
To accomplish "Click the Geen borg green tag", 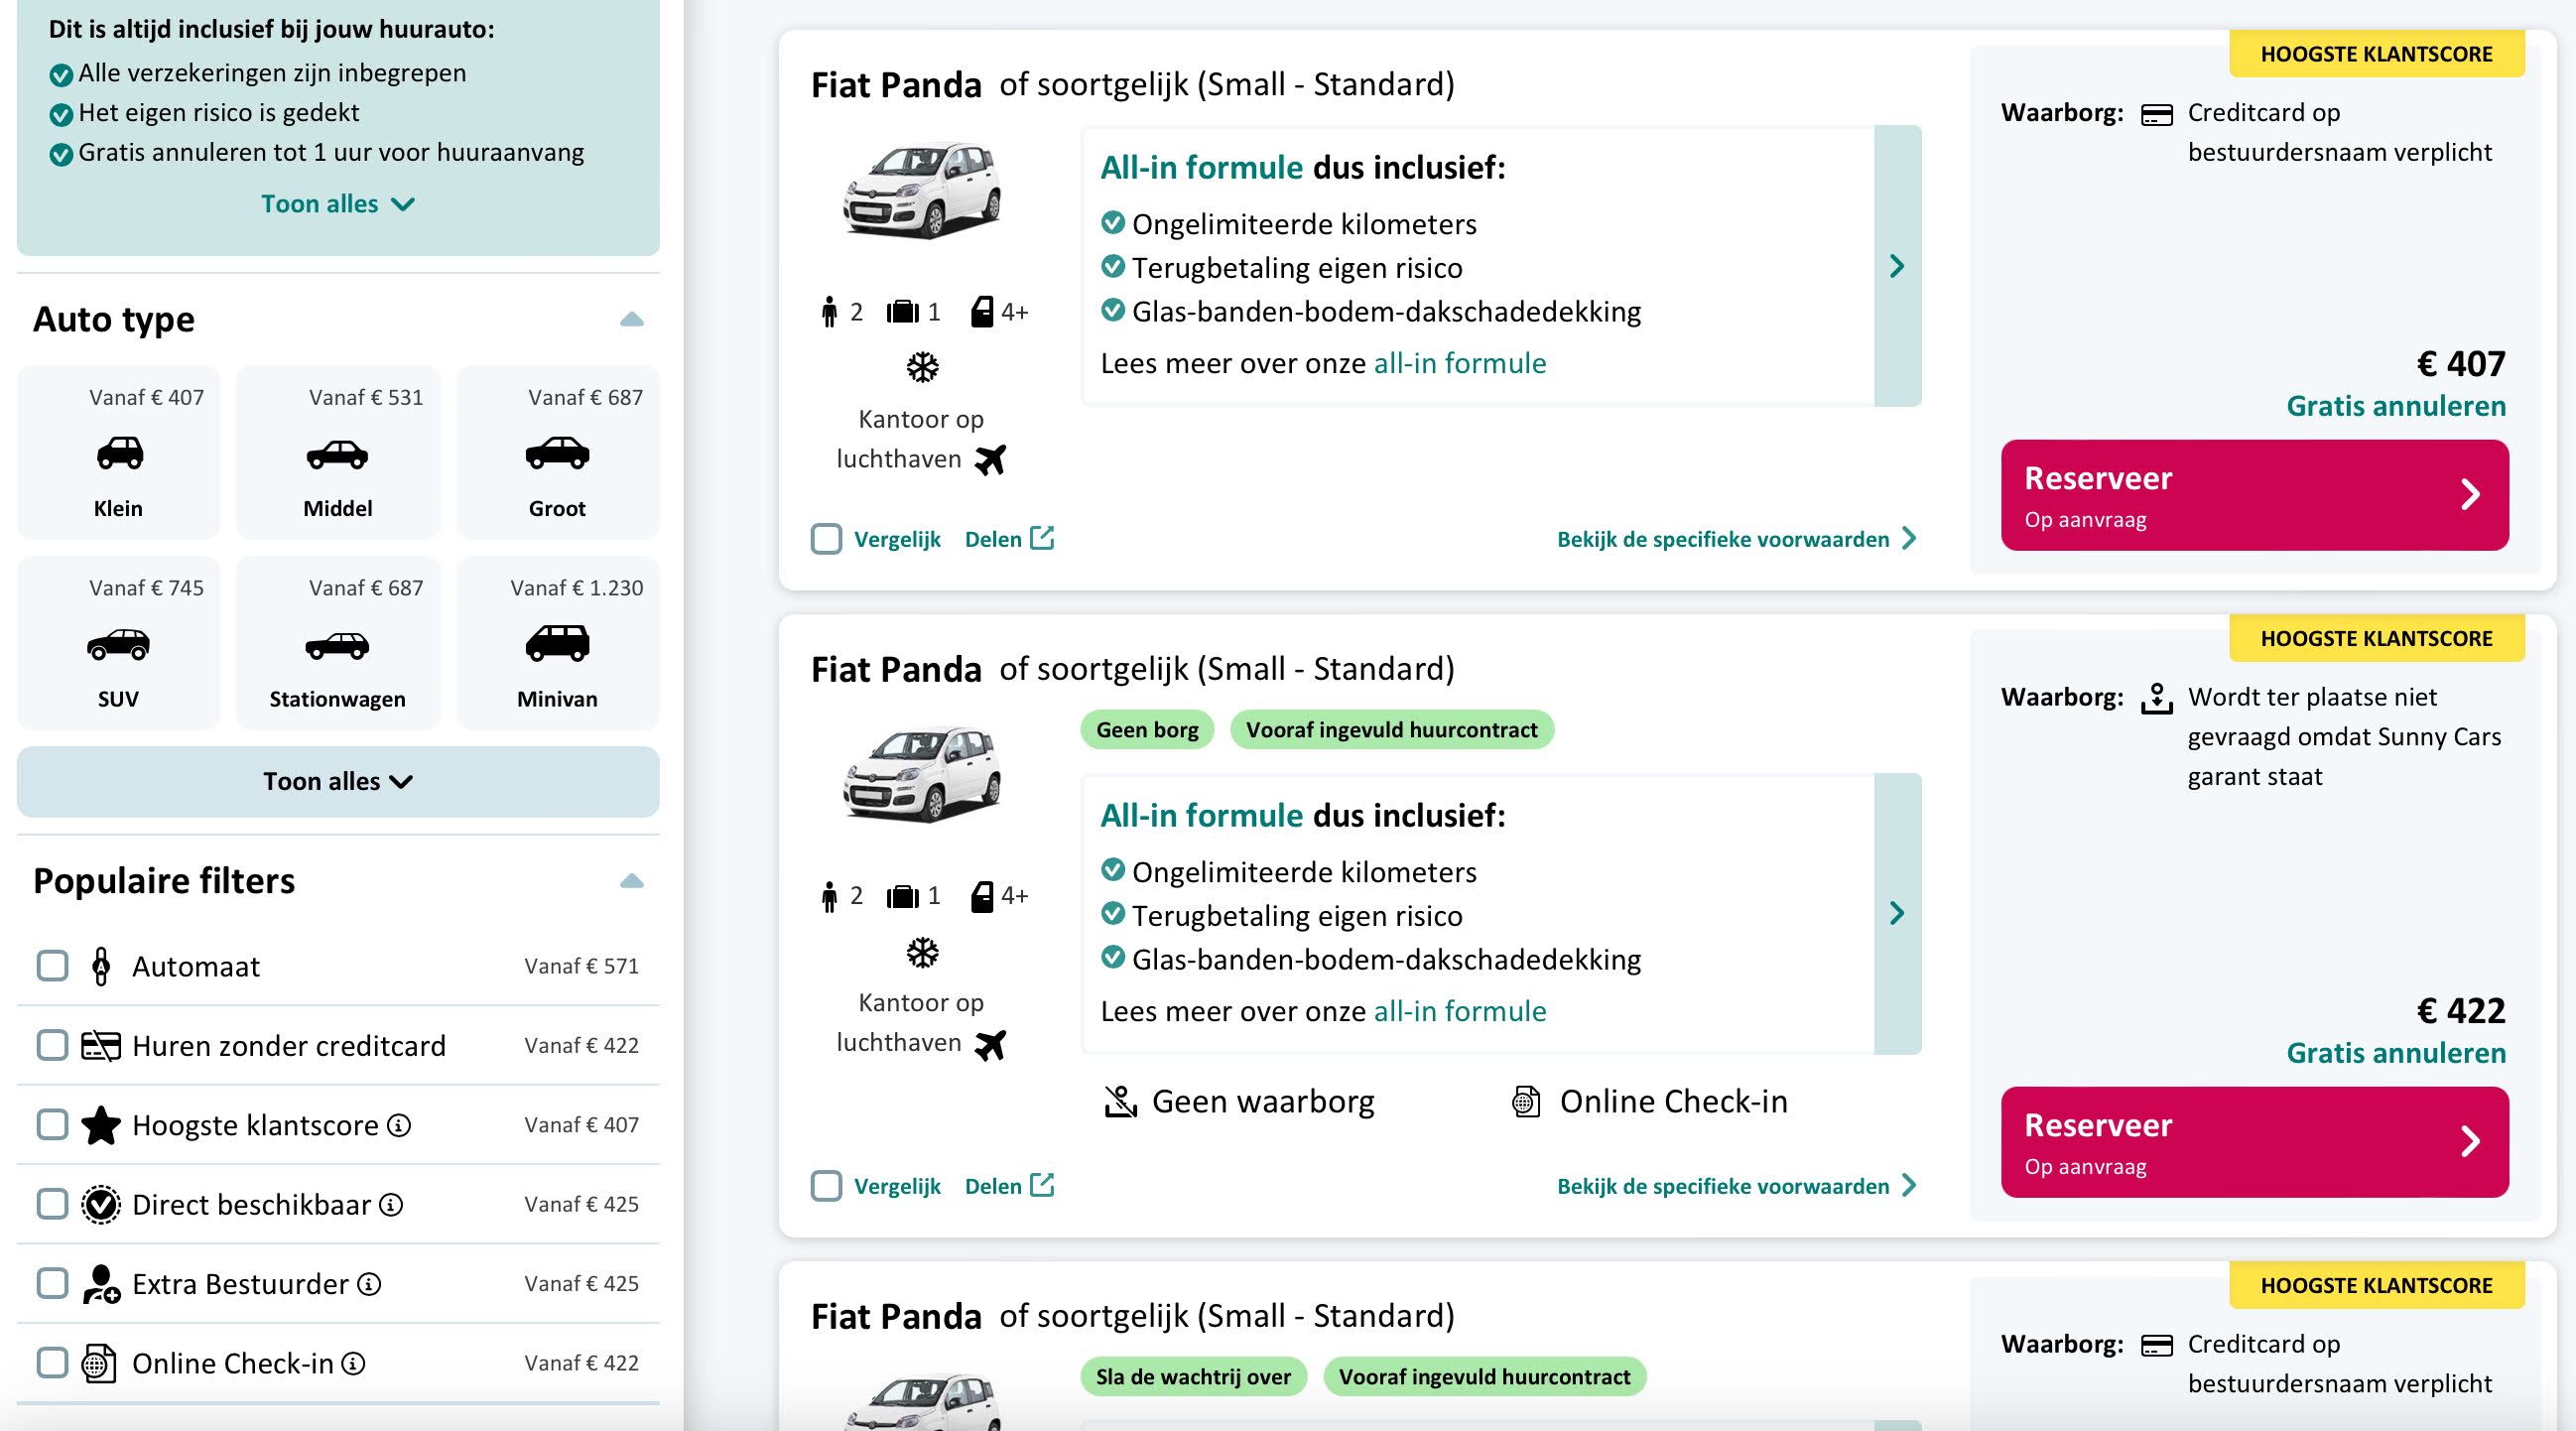I will (1147, 730).
